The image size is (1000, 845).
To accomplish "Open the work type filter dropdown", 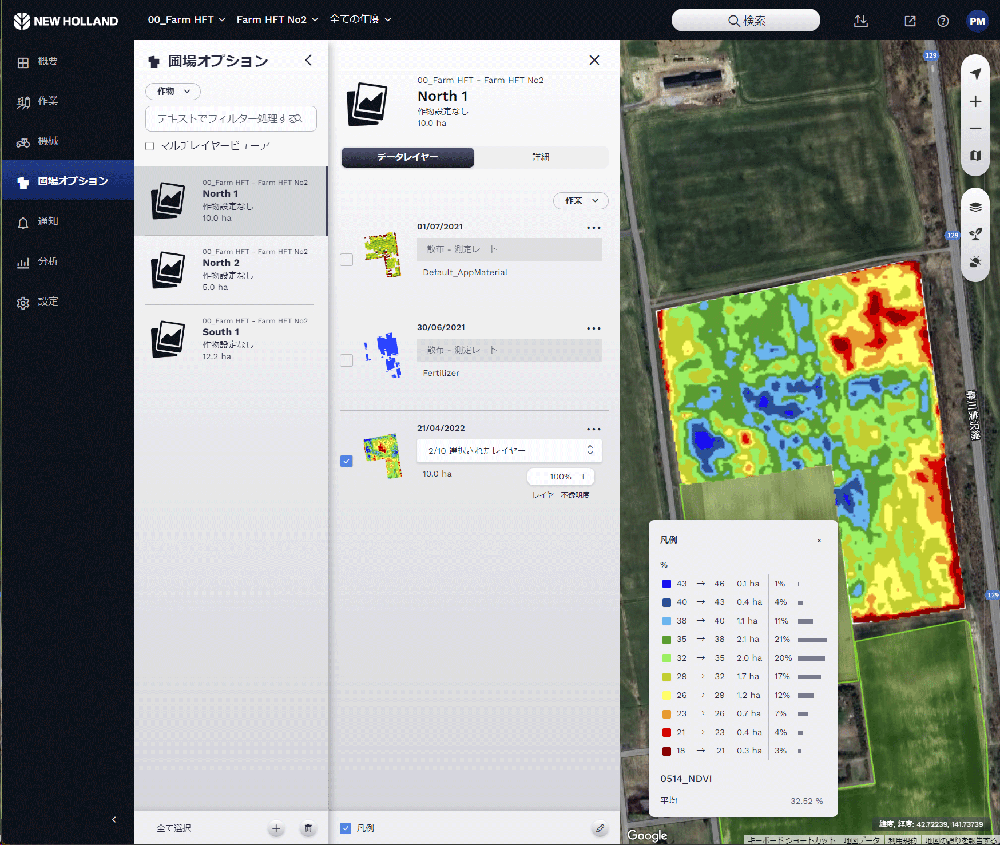I will click(x=580, y=201).
